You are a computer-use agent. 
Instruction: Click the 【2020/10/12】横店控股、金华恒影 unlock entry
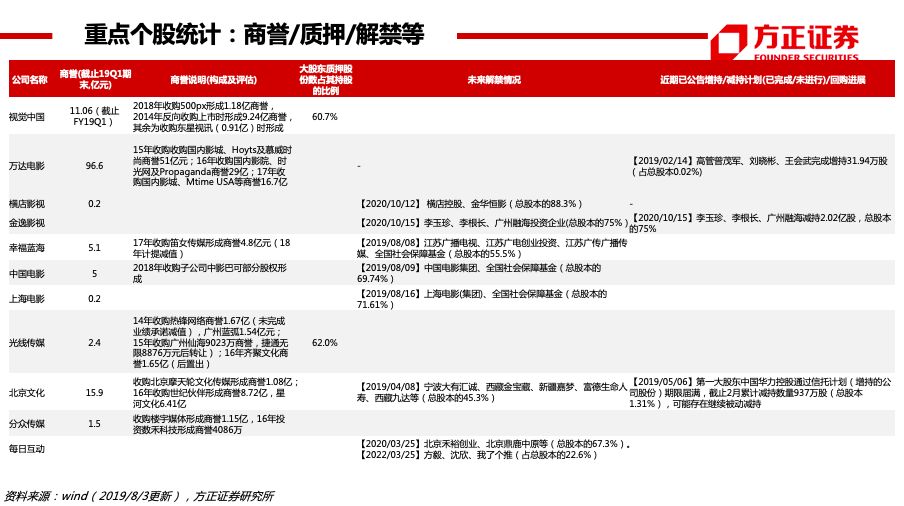coord(470,204)
